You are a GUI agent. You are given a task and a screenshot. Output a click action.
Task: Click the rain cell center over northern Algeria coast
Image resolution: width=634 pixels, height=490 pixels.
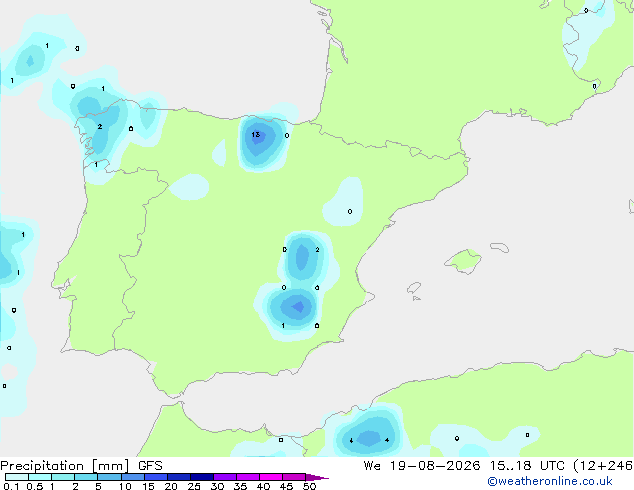[x=369, y=438]
